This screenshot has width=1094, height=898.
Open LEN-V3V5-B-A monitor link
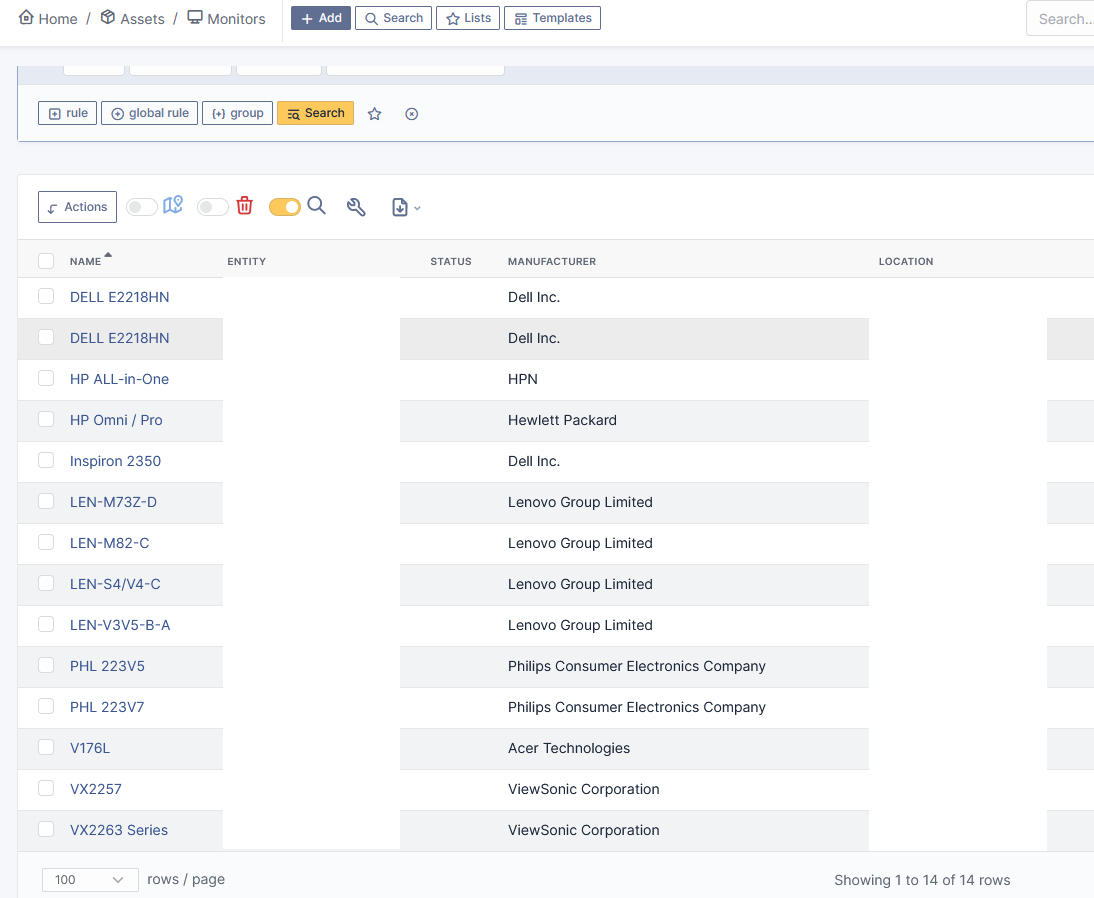120,625
